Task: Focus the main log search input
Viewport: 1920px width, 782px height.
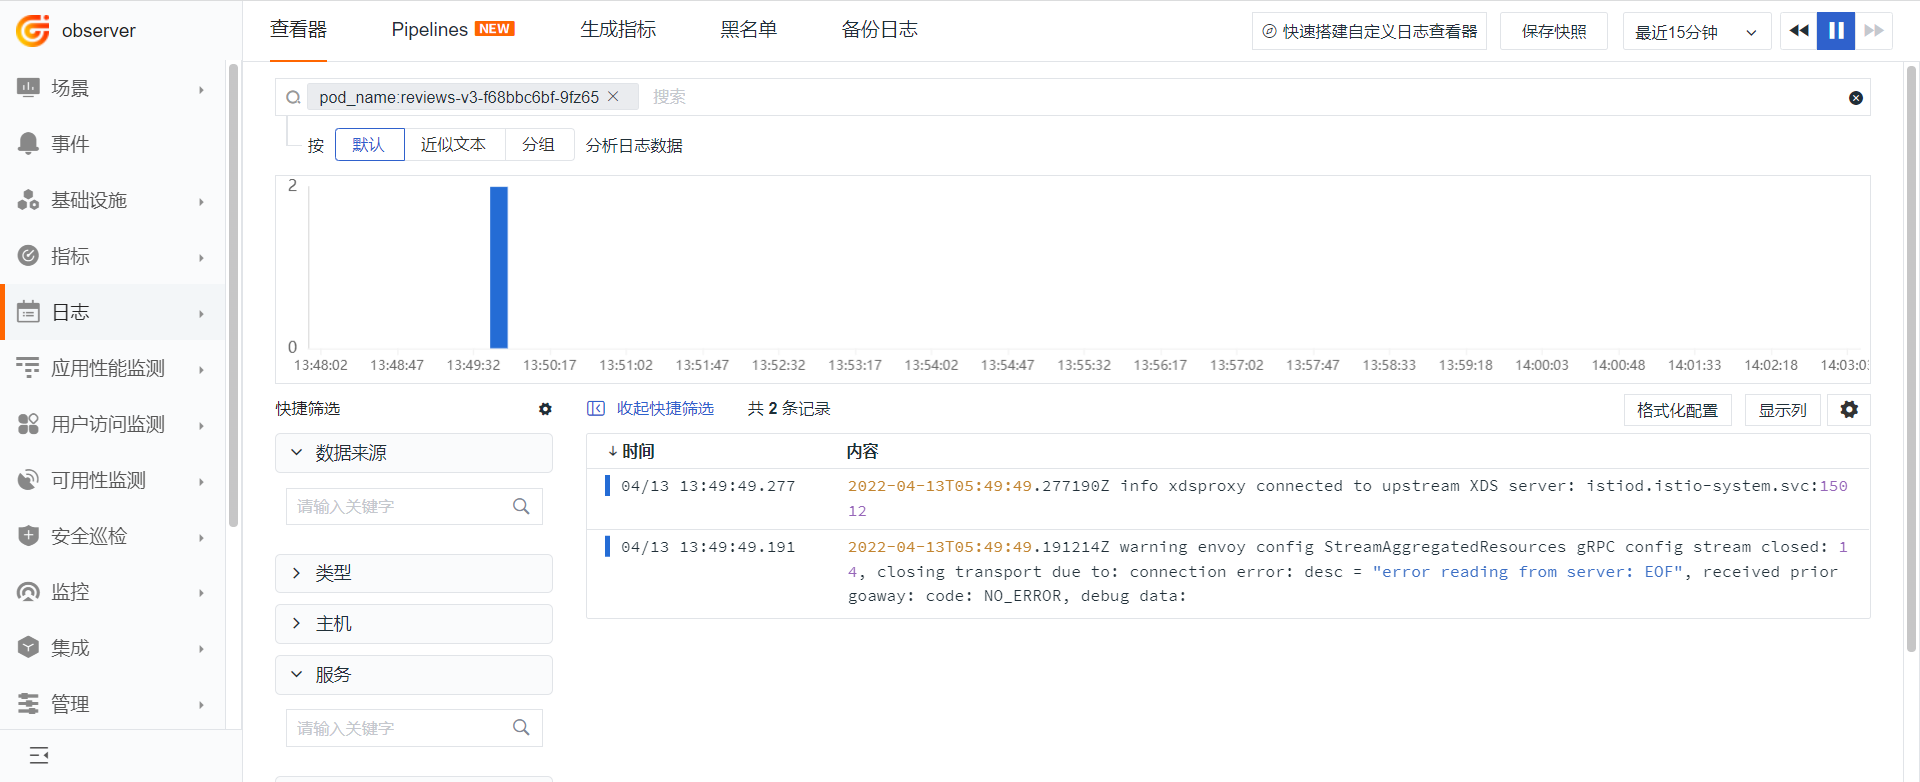Action: click(x=1245, y=97)
